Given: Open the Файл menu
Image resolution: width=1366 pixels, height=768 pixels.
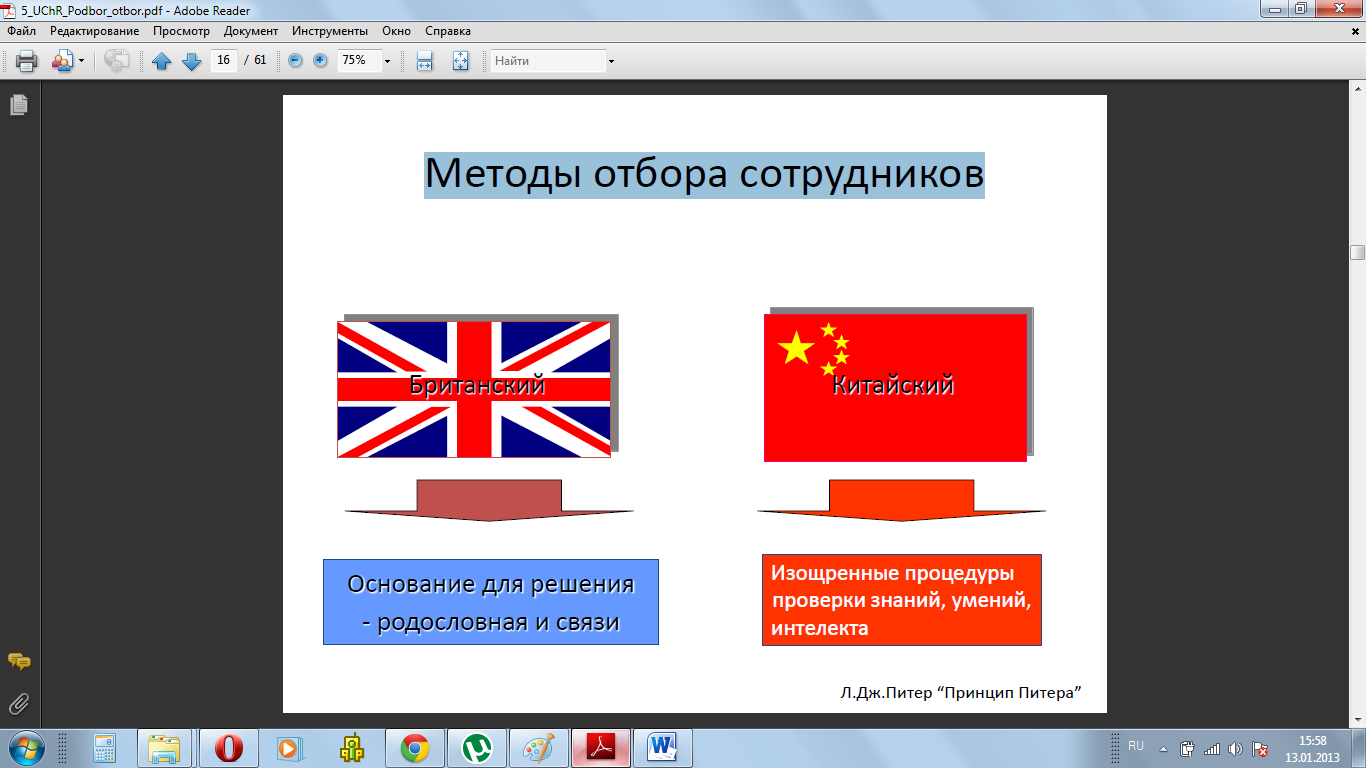Looking at the screenshot, I should click(x=21, y=31).
